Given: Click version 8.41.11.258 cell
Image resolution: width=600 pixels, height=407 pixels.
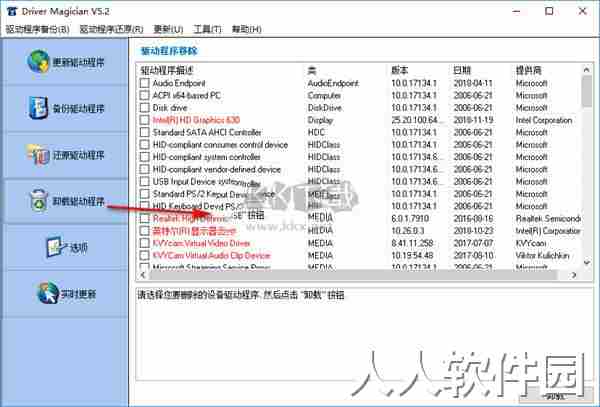Looking at the screenshot, I should (412, 243).
